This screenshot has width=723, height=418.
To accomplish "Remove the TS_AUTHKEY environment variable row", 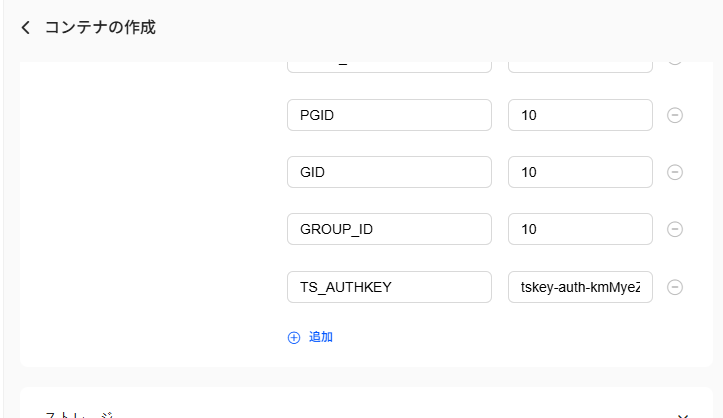I will point(675,287).
